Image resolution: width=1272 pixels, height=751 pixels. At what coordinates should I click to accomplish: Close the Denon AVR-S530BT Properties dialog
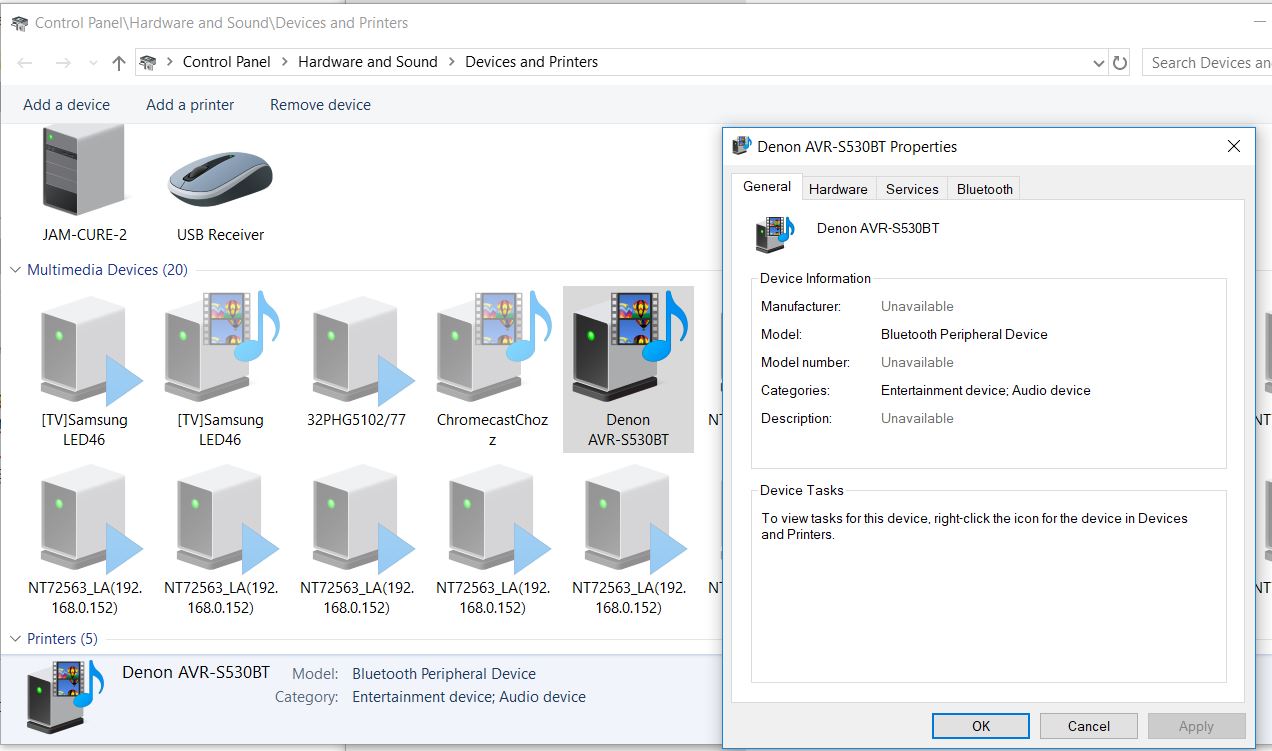tap(1234, 146)
